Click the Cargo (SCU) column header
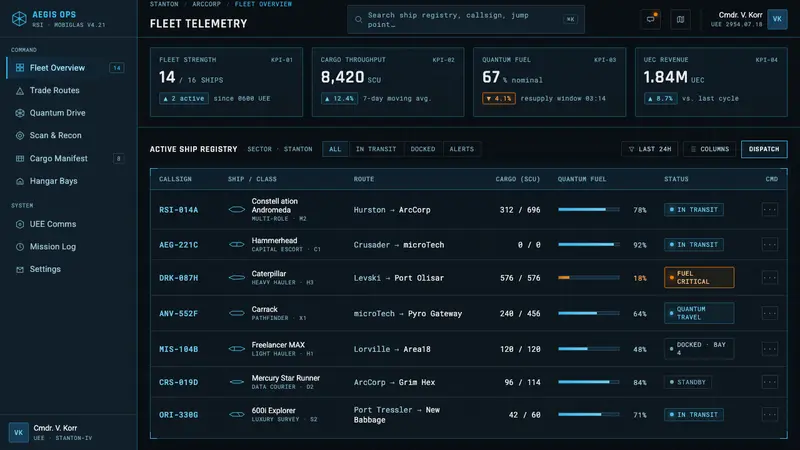 coord(518,179)
